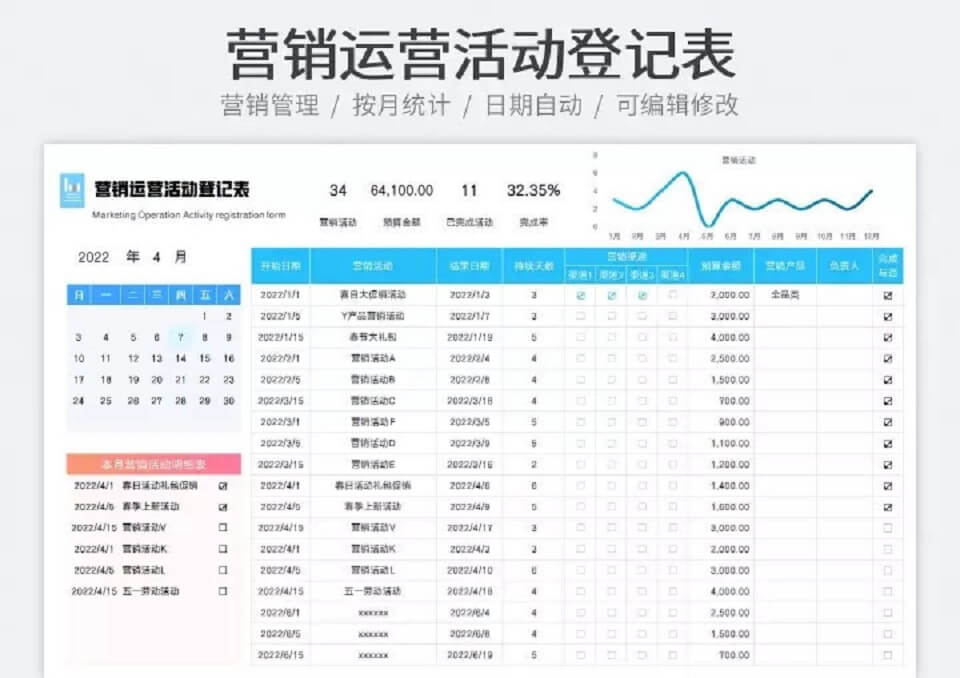
Task: Check 渠道4 box in the 节日大促销活动 row
Action: [x=672, y=295]
